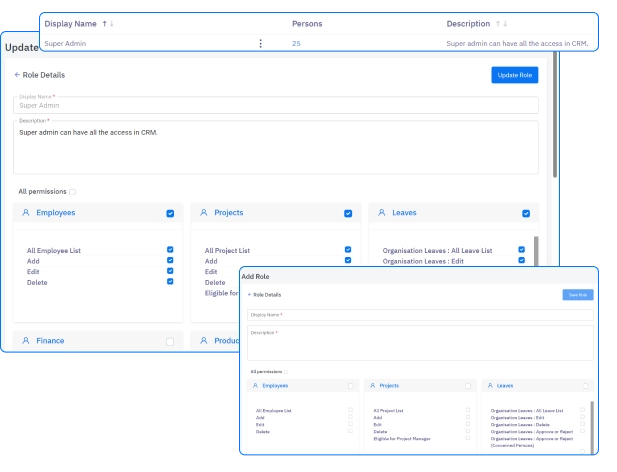617x472 pixels.
Task: Uncheck the Employees section header checkbox
Action: coord(170,213)
